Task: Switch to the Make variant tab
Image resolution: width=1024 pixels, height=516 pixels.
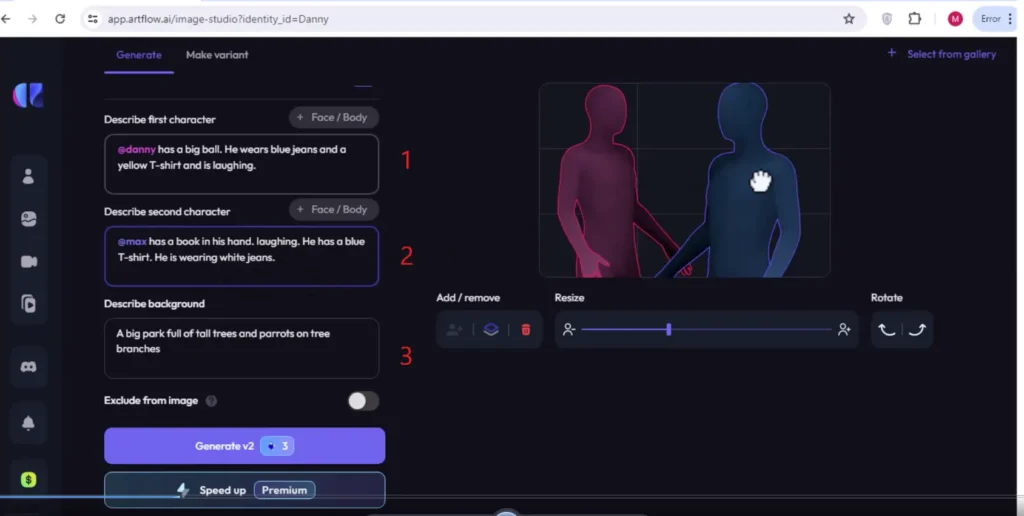Action: [x=217, y=55]
